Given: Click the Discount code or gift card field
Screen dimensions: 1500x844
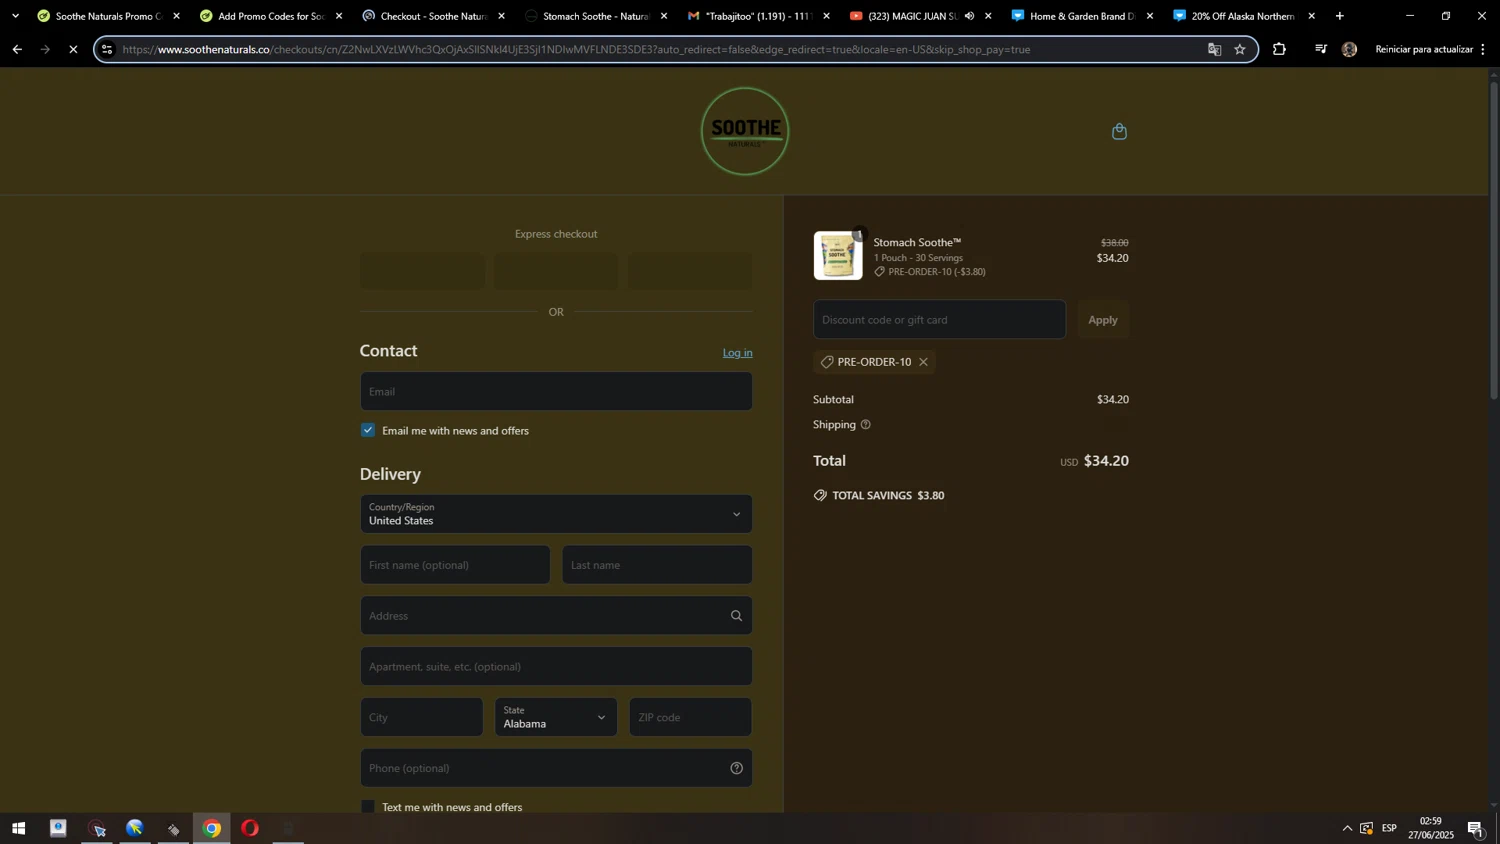Looking at the screenshot, I should (939, 320).
